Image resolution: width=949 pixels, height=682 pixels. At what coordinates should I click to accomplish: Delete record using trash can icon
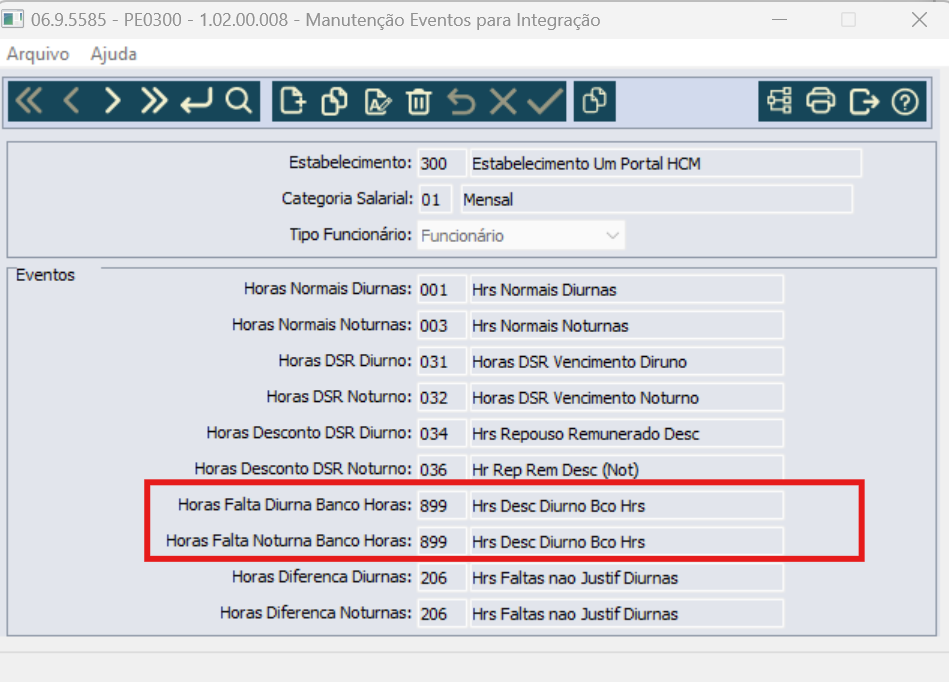[x=419, y=101]
